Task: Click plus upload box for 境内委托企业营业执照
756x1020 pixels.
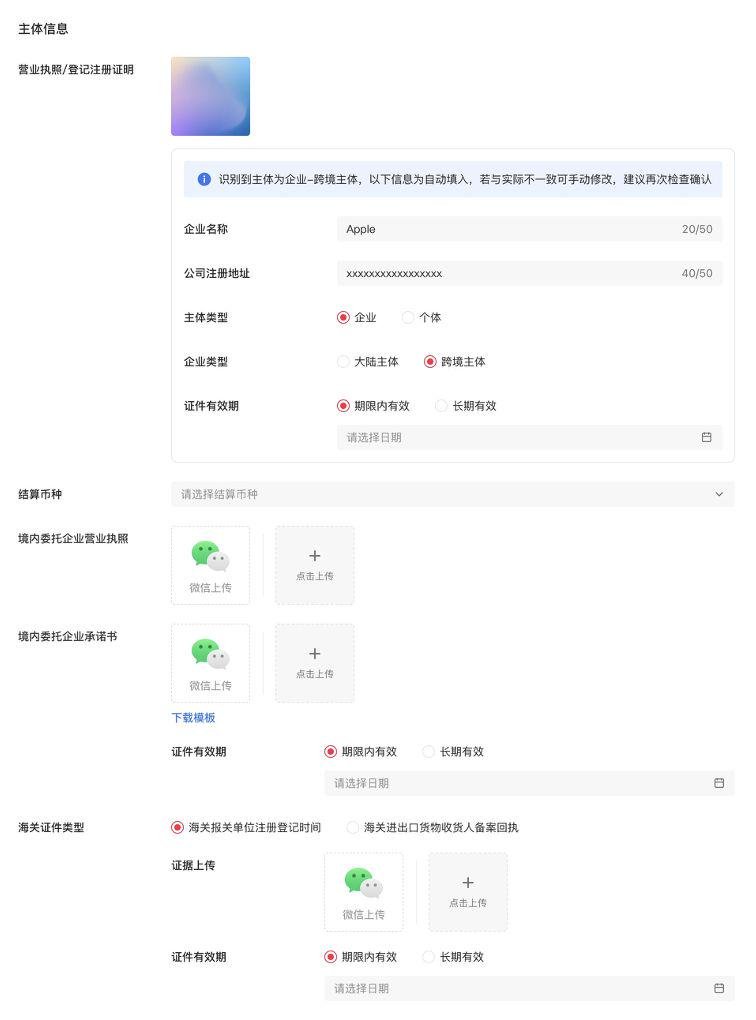Action: click(315, 565)
